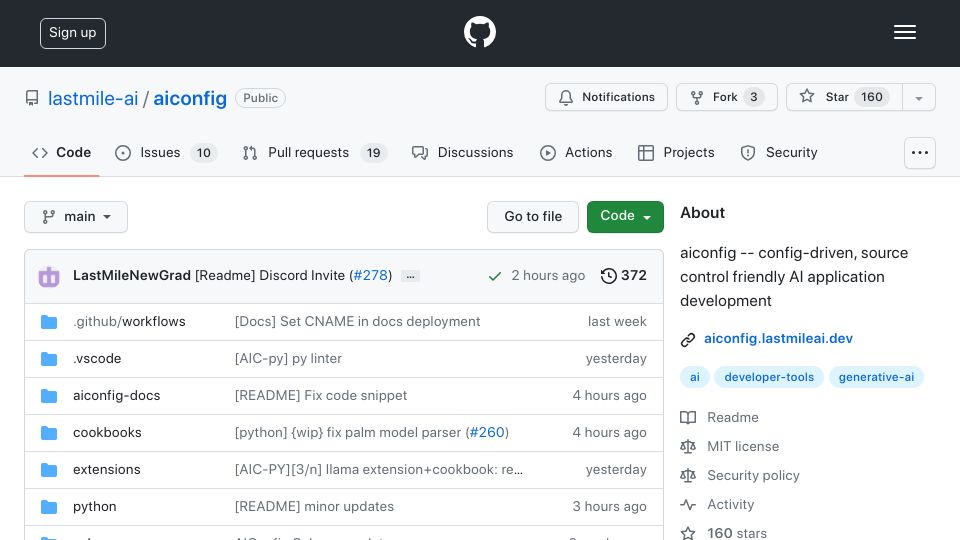Open the hamburger navigation menu
Viewport: 960px width, 540px height.
pos(904,32)
